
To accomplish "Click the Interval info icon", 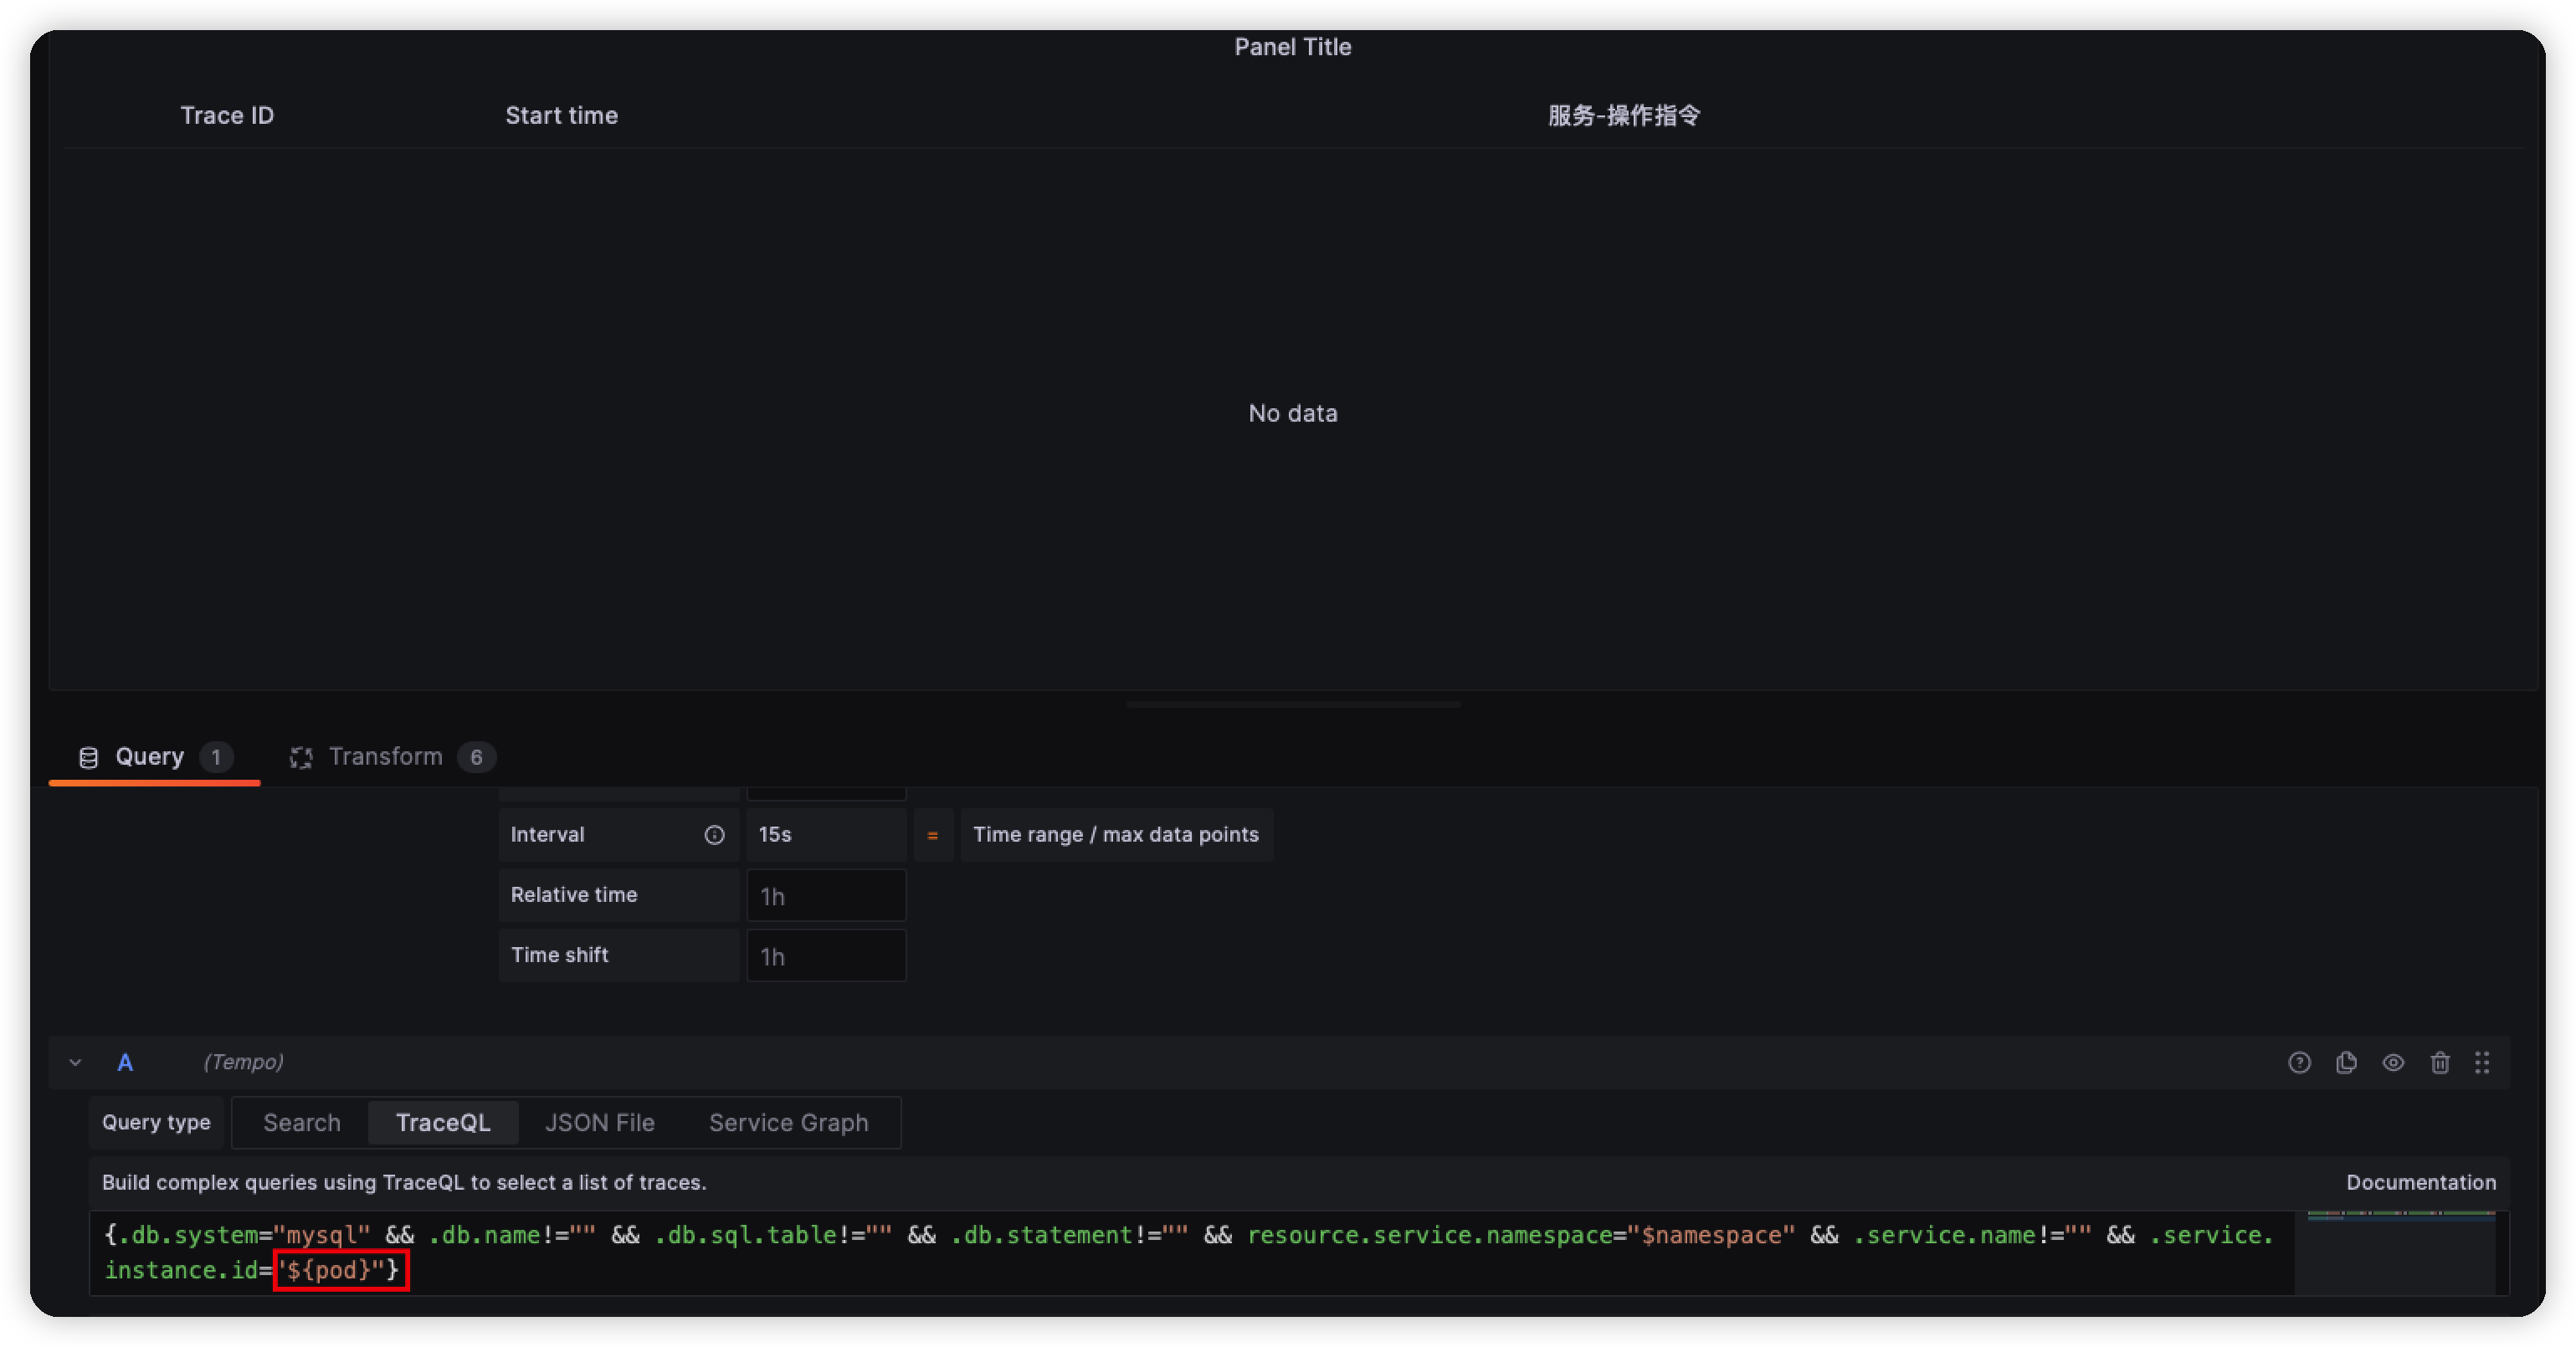I will [714, 835].
